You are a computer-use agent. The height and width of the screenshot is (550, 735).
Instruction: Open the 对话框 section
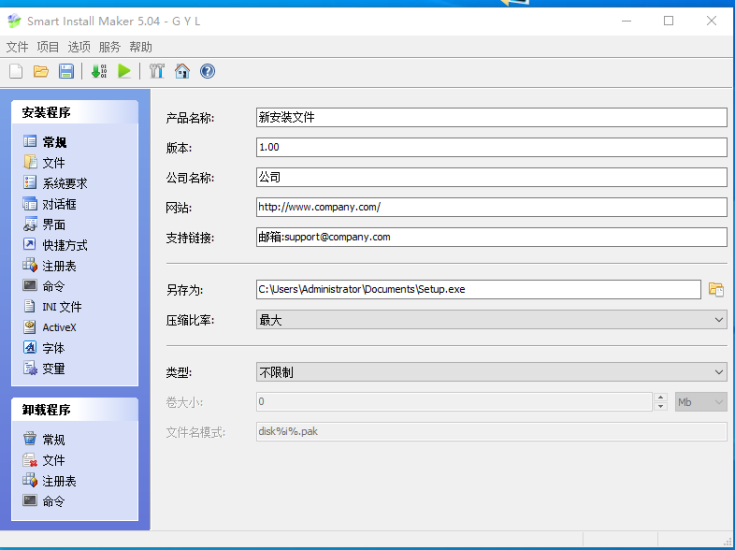click(x=50, y=203)
